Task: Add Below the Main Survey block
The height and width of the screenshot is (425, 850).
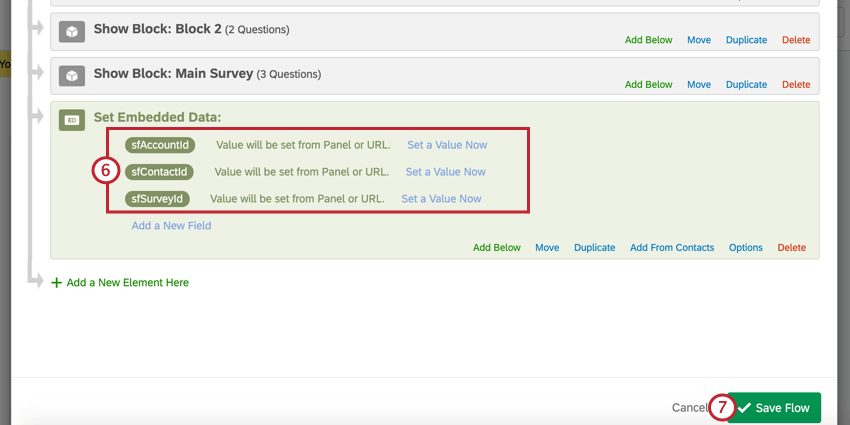Action: (x=648, y=85)
